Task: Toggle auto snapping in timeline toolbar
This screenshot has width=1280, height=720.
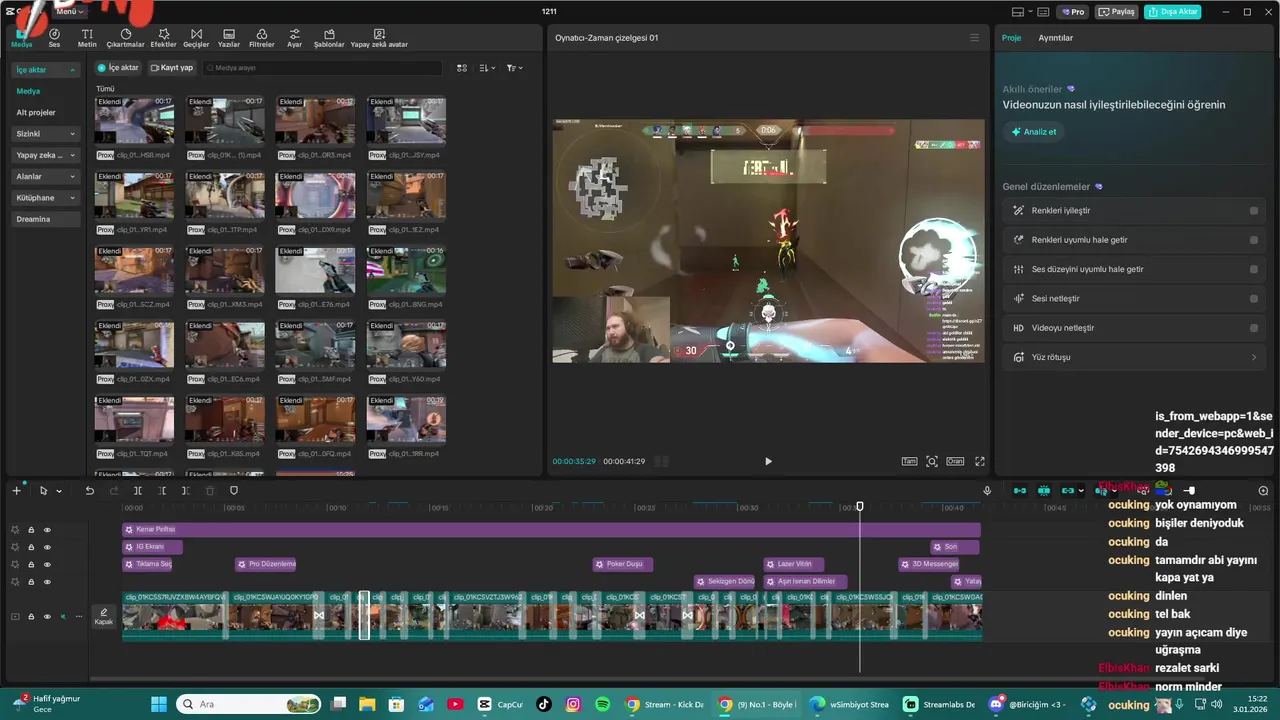Action: tap(1044, 491)
